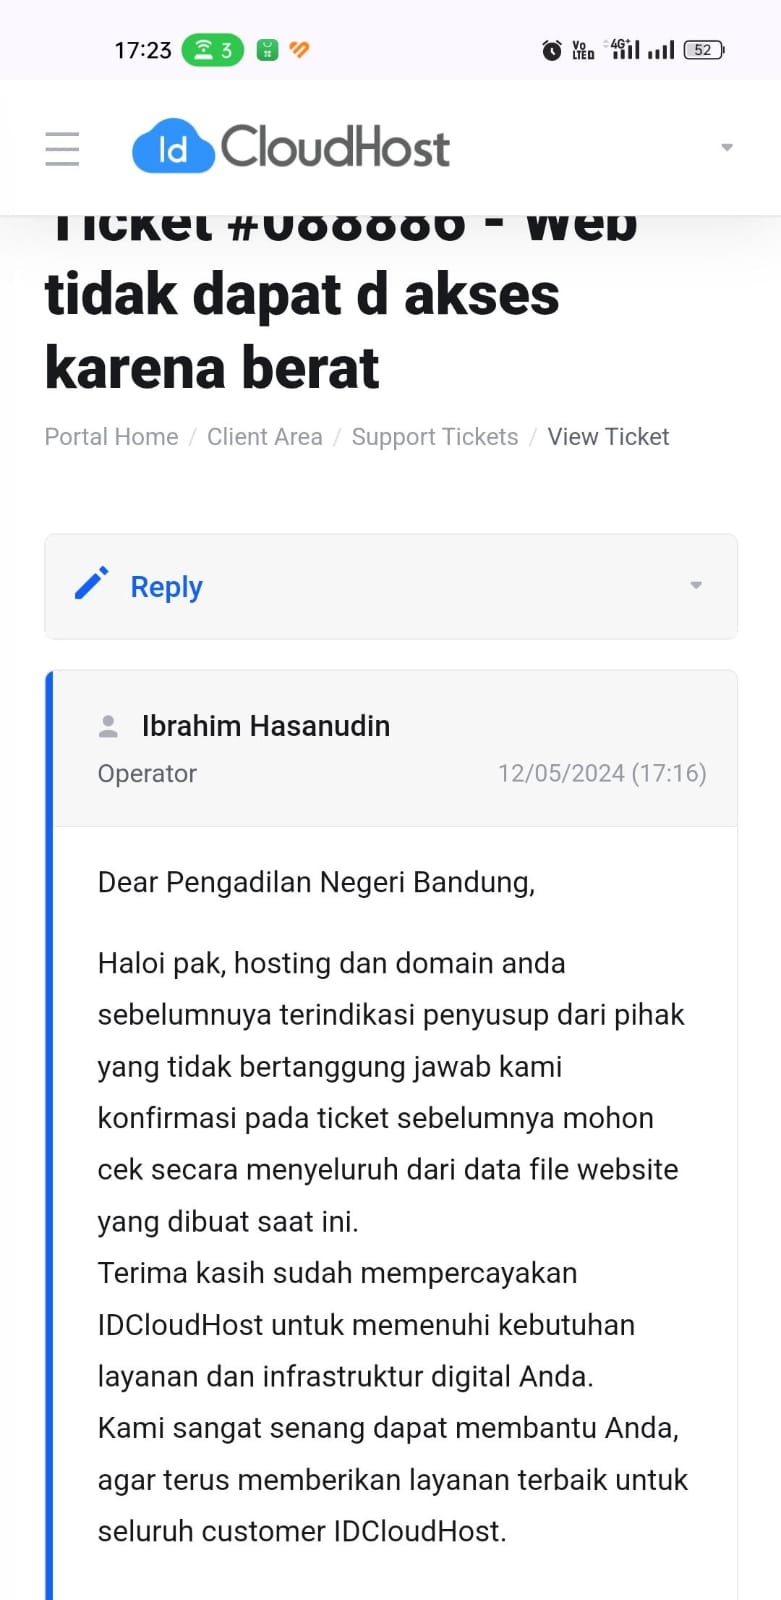
Task: Go to Portal Home breadcrumb
Action: 111,437
